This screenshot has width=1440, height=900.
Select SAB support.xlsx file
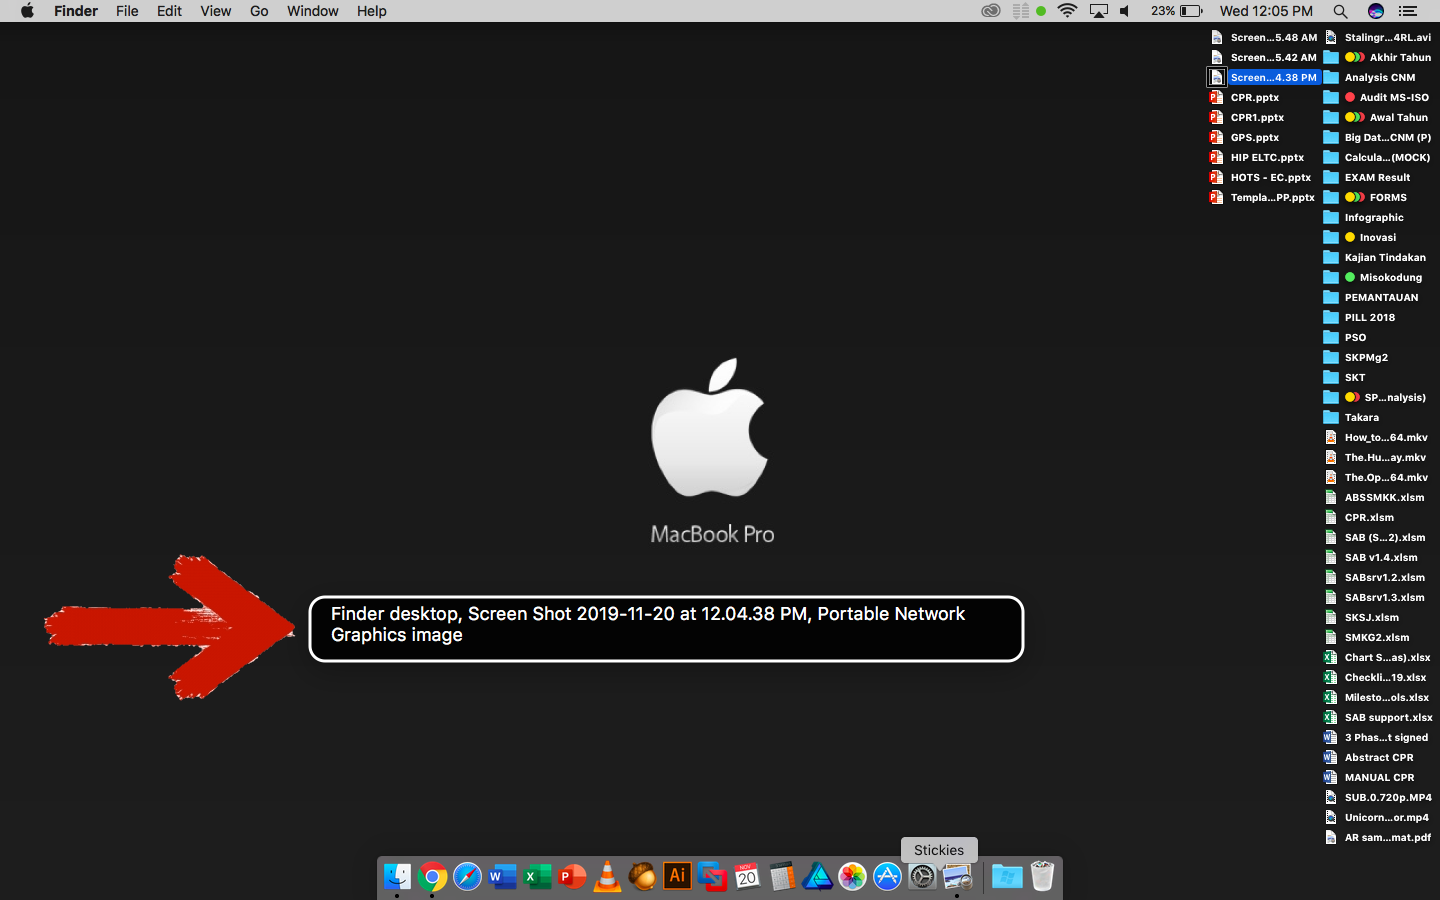(1378, 717)
